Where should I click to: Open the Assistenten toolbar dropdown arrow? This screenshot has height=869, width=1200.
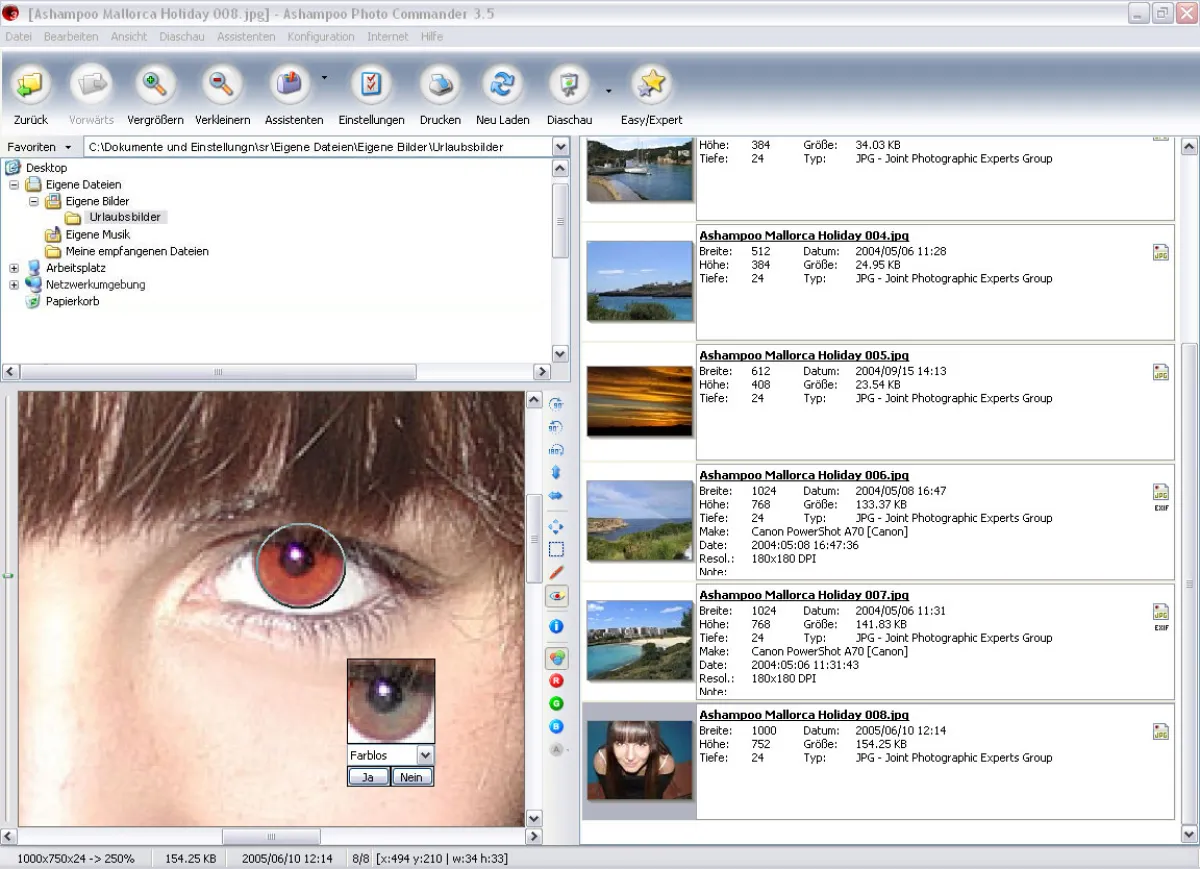pyautogui.click(x=324, y=77)
